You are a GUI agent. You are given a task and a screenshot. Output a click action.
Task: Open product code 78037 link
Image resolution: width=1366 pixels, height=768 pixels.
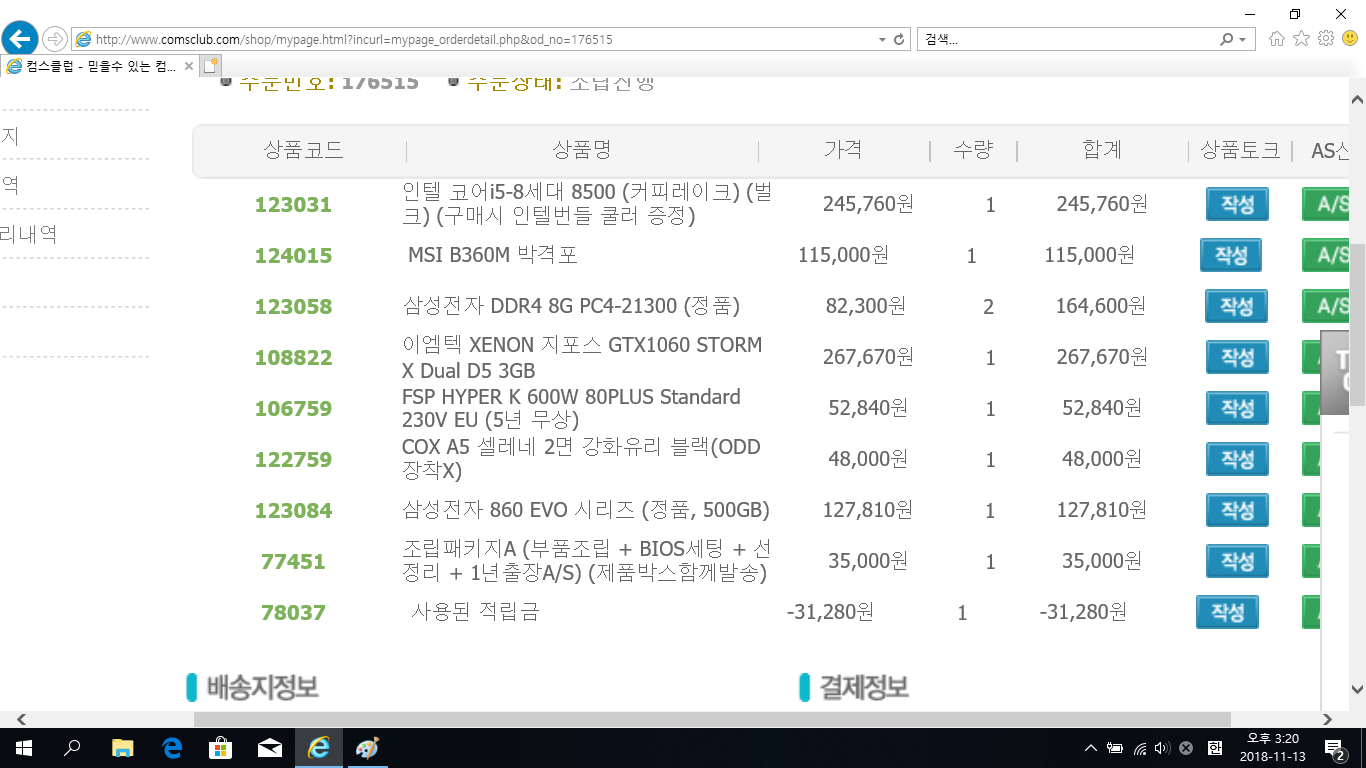click(293, 613)
